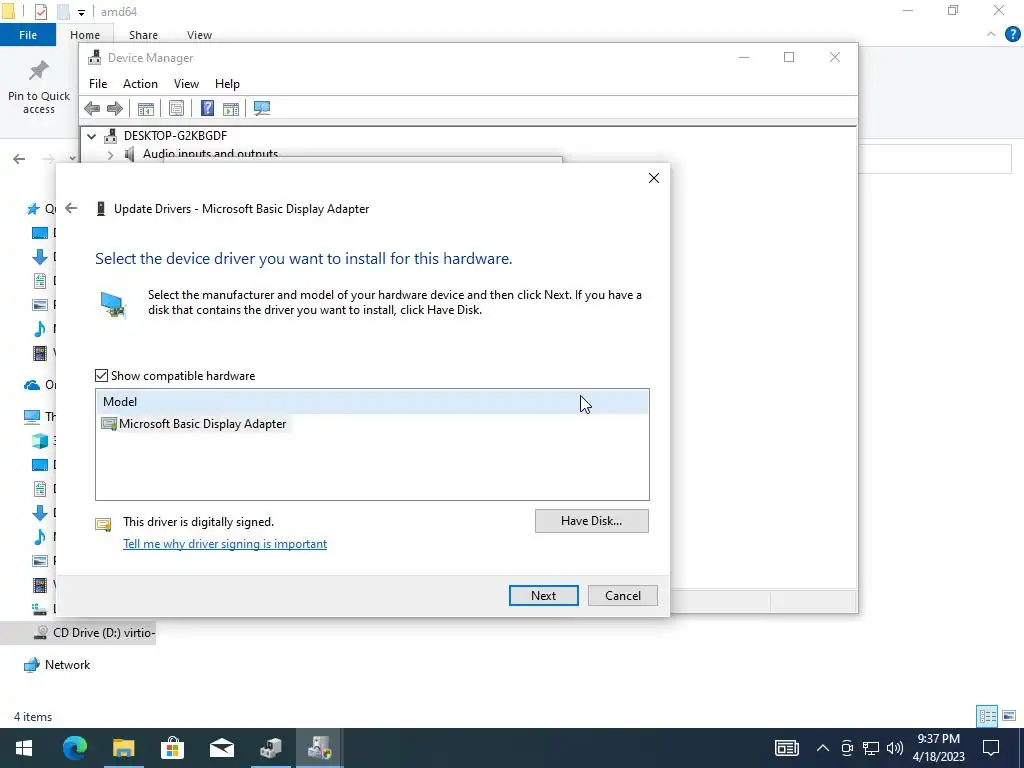1024x768 pixels.
Task: Switch to Explorer Share tab
Action: 143,35
